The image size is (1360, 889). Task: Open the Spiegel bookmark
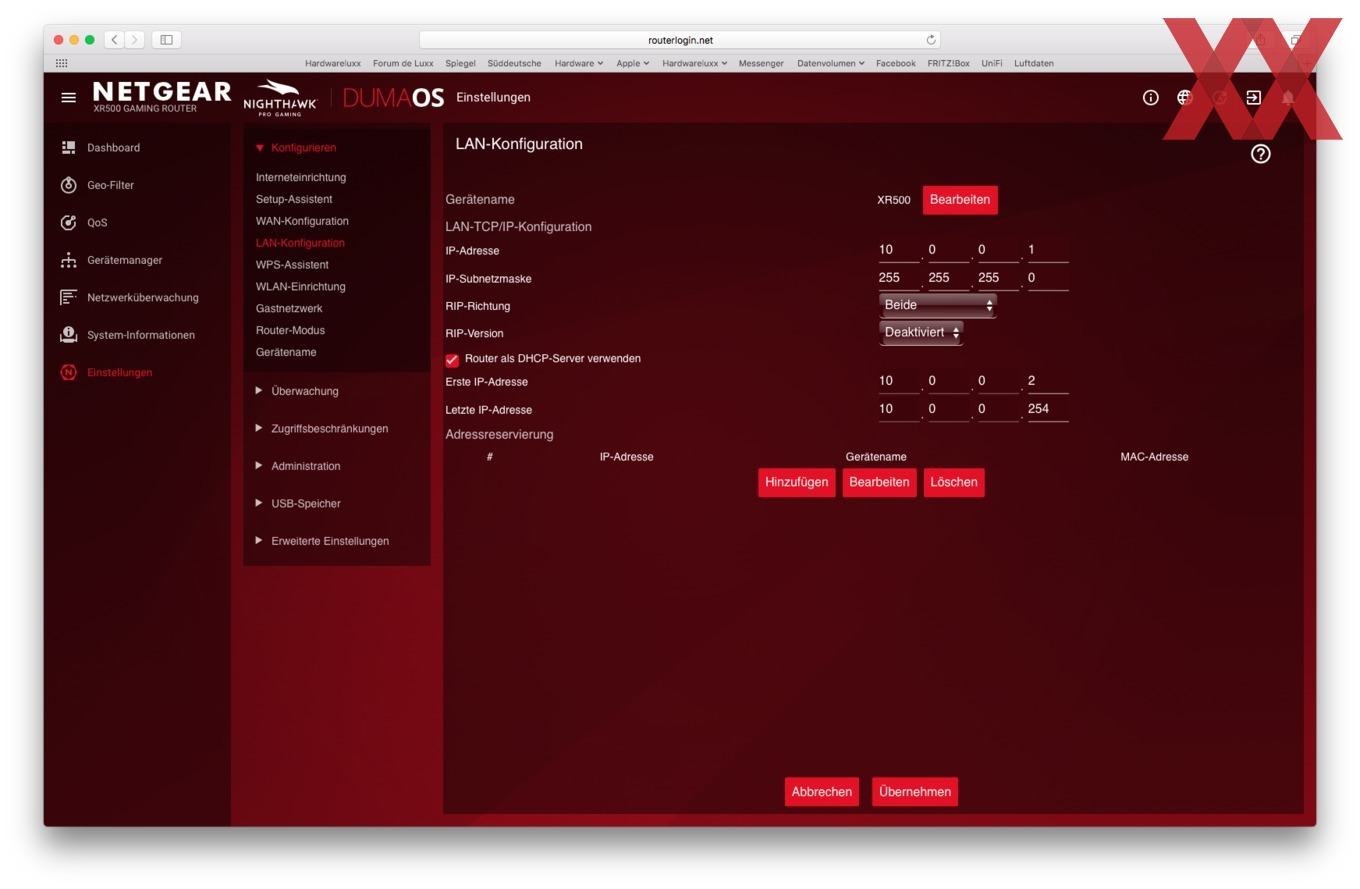tap(460, 63)
